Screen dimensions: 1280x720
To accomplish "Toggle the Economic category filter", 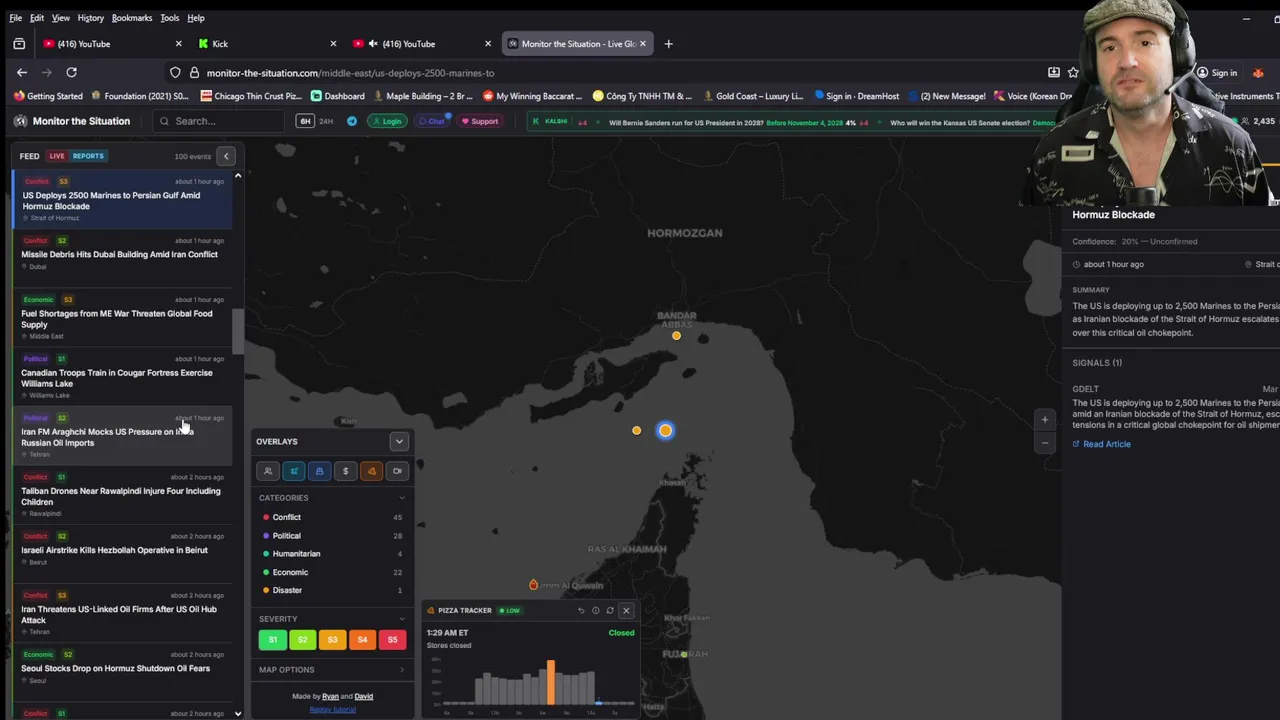I will [x=332, y=572].
